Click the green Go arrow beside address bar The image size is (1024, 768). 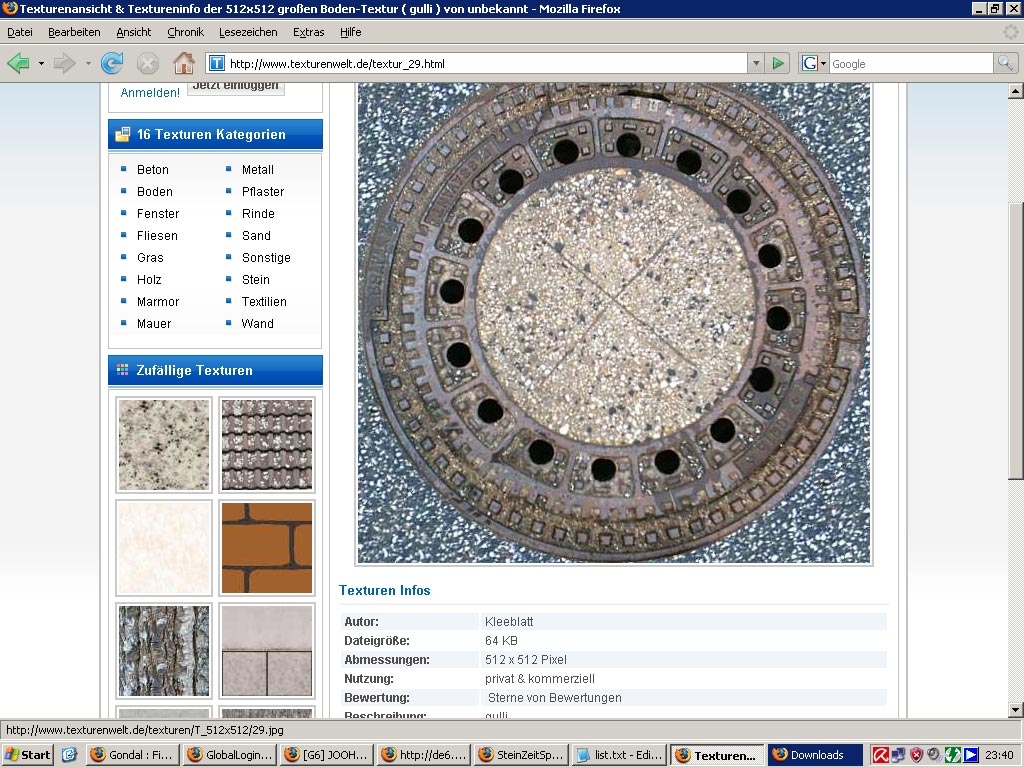778,62
